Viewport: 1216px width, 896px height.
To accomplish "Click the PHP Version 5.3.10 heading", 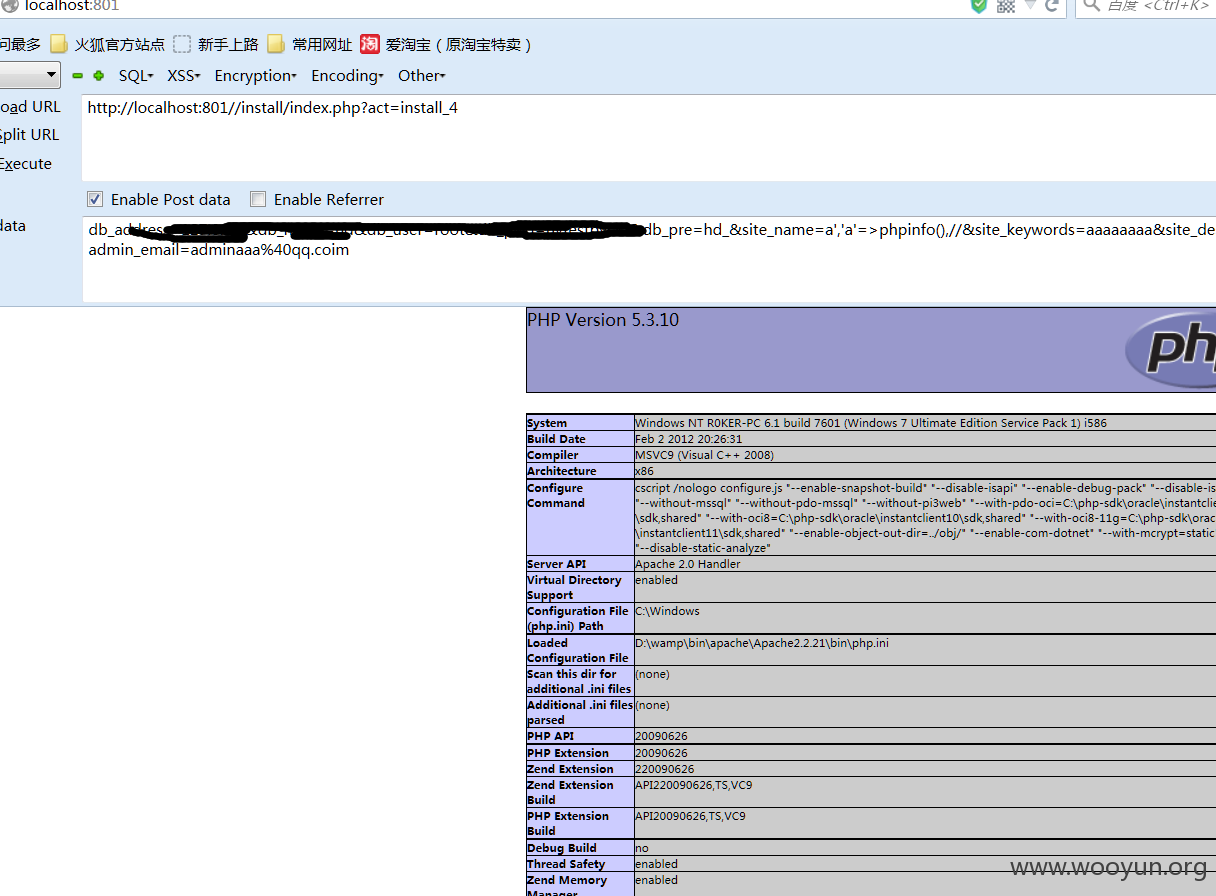I will click(x=603, y=320).
